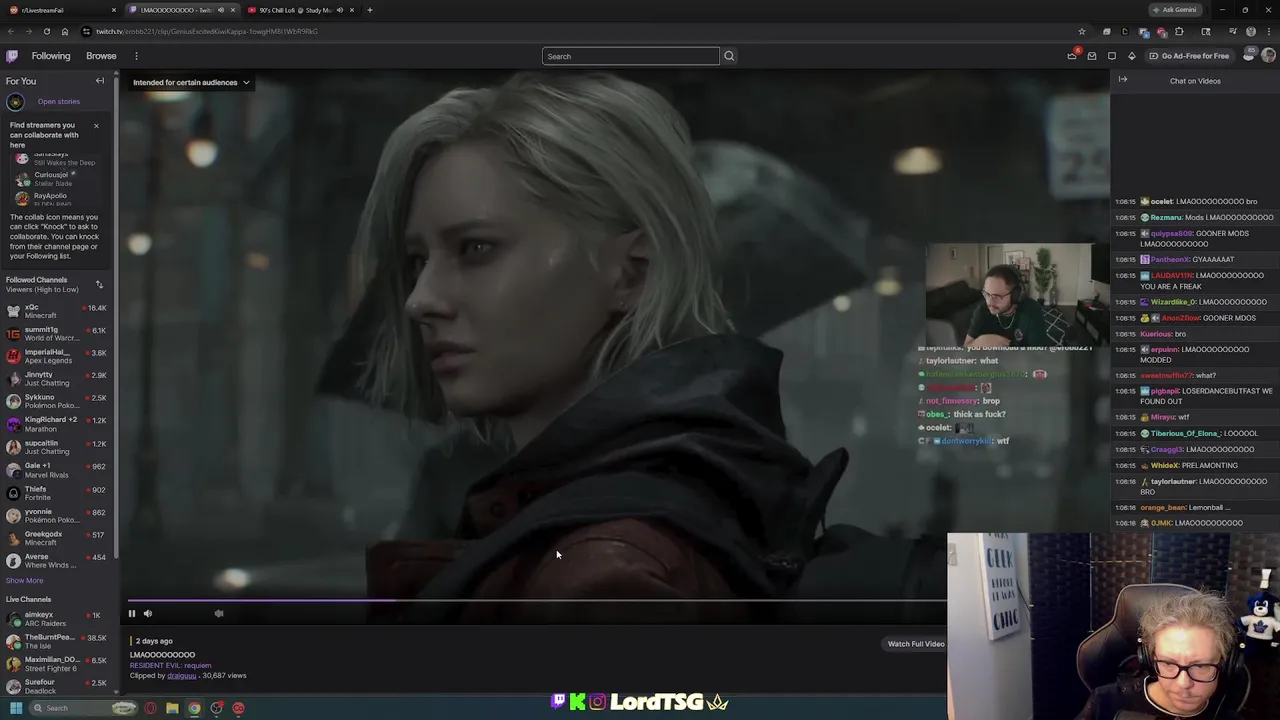Click Open stories link
The width and height of the screenshot is (1280, 720).
click(59, 102)
